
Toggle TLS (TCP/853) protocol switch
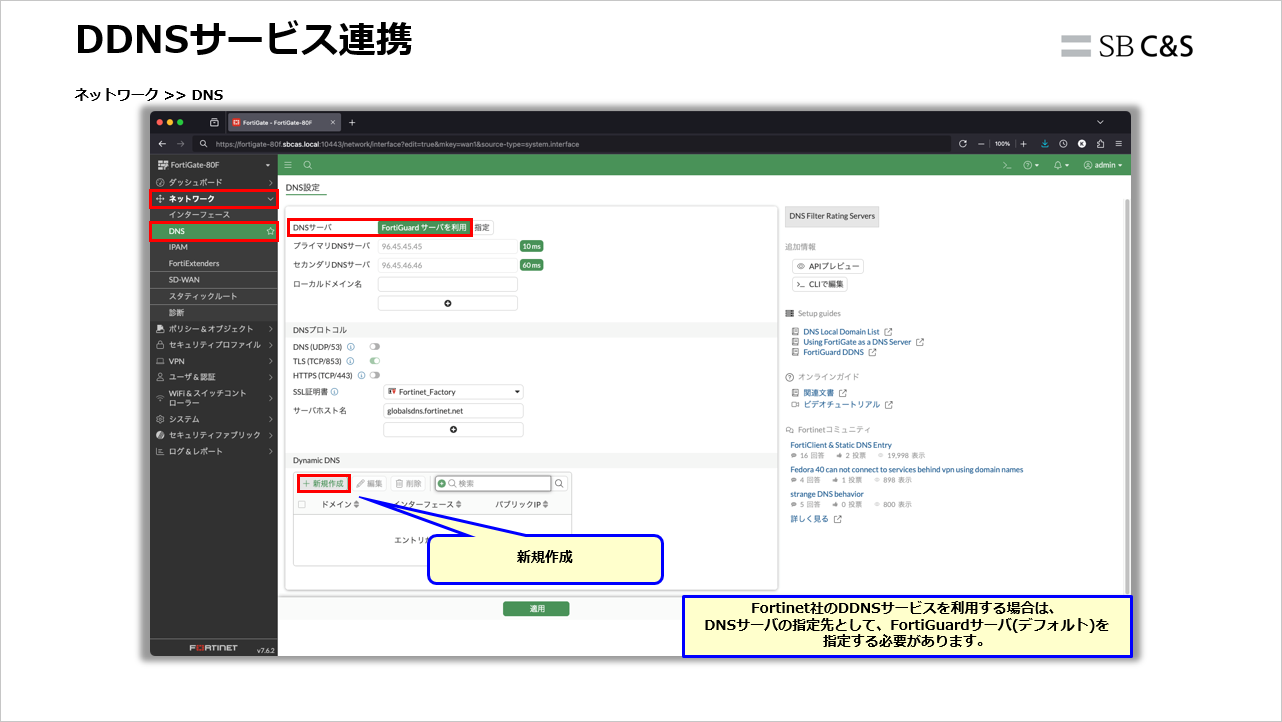coord(375,361)
